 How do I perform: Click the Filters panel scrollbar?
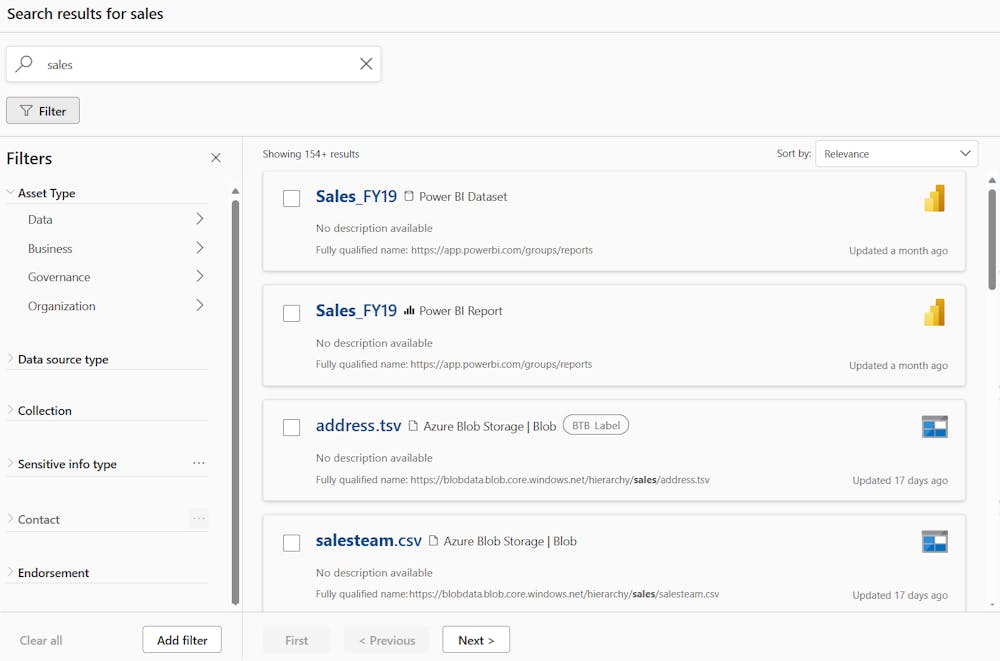click(x=235, y=402)
